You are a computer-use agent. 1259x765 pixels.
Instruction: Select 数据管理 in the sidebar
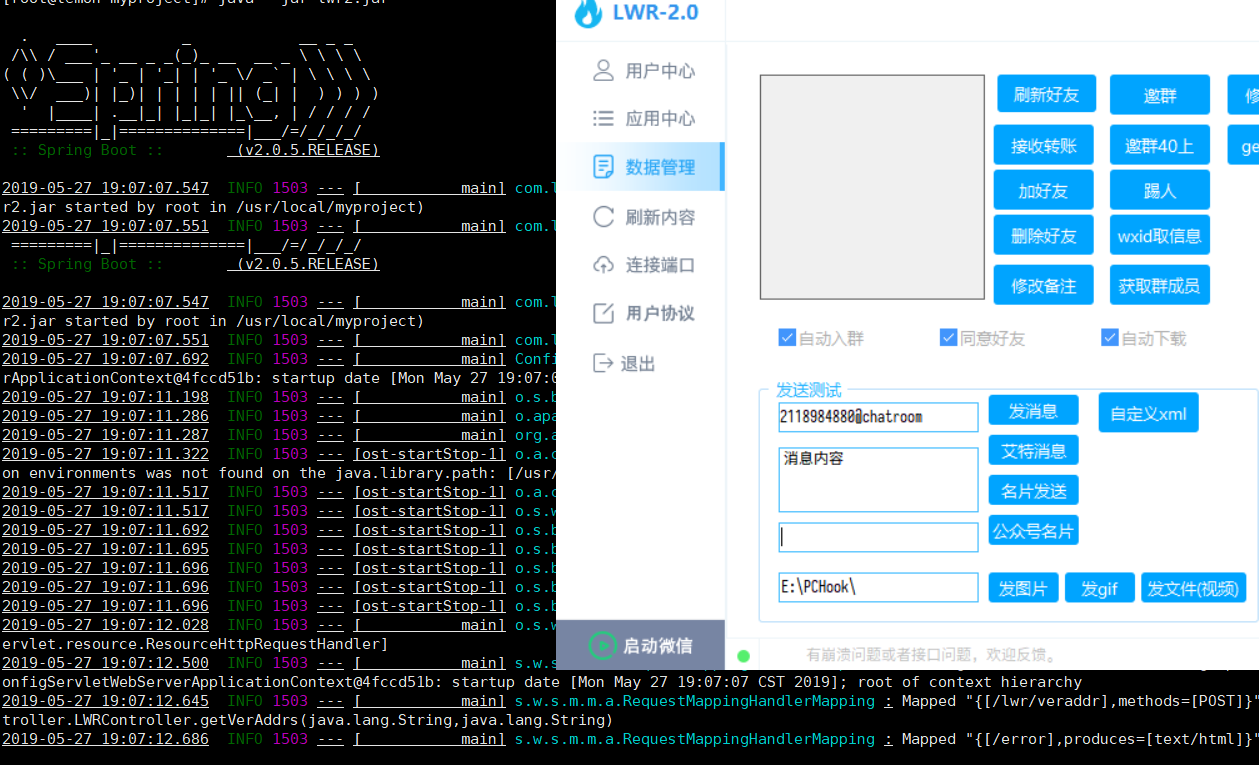[x=642, y=167]
